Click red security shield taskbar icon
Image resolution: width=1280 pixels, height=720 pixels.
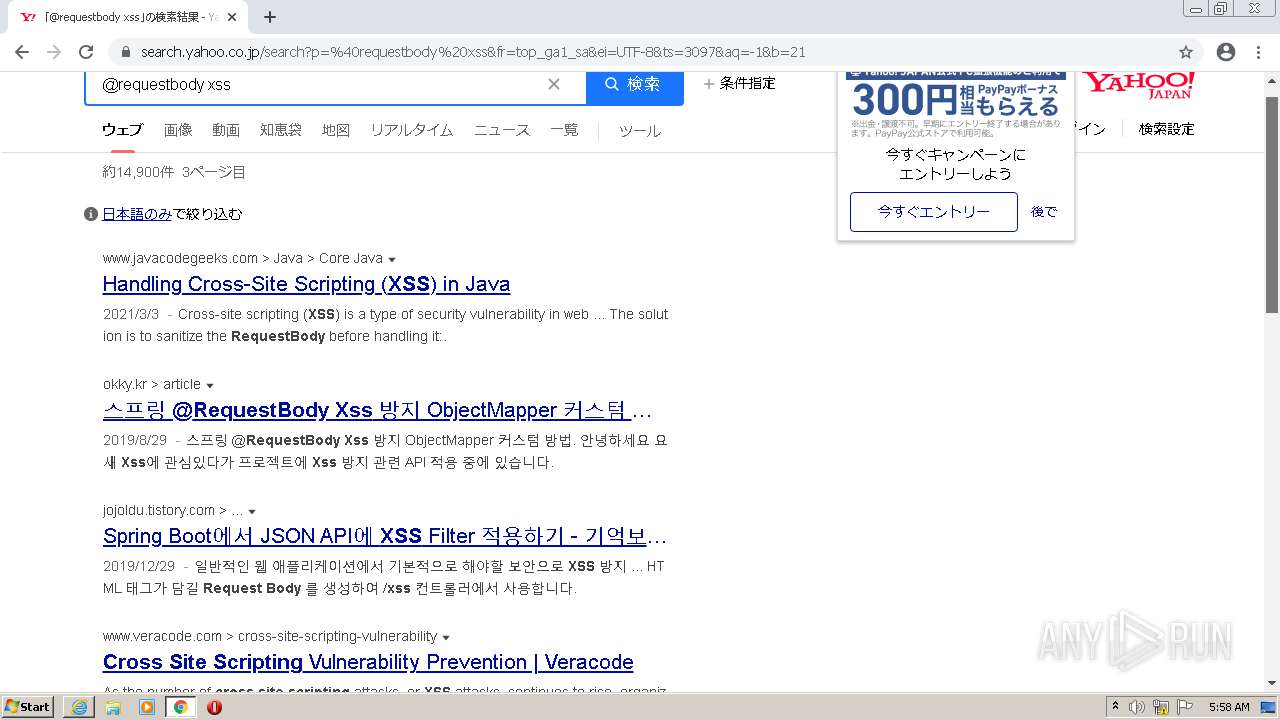click(x=214, y=707)
